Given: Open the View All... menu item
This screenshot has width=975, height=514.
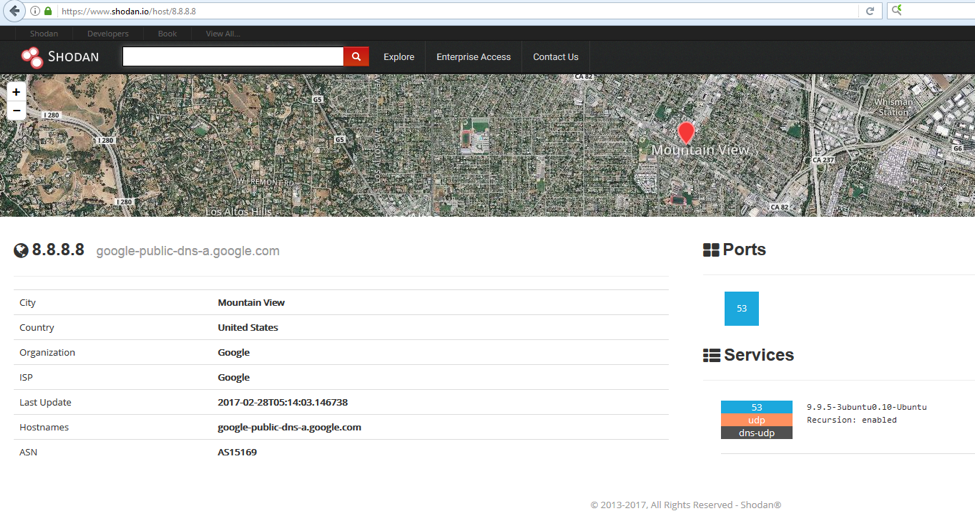Looking at the screenshot, I should click(x=223, y=34).
